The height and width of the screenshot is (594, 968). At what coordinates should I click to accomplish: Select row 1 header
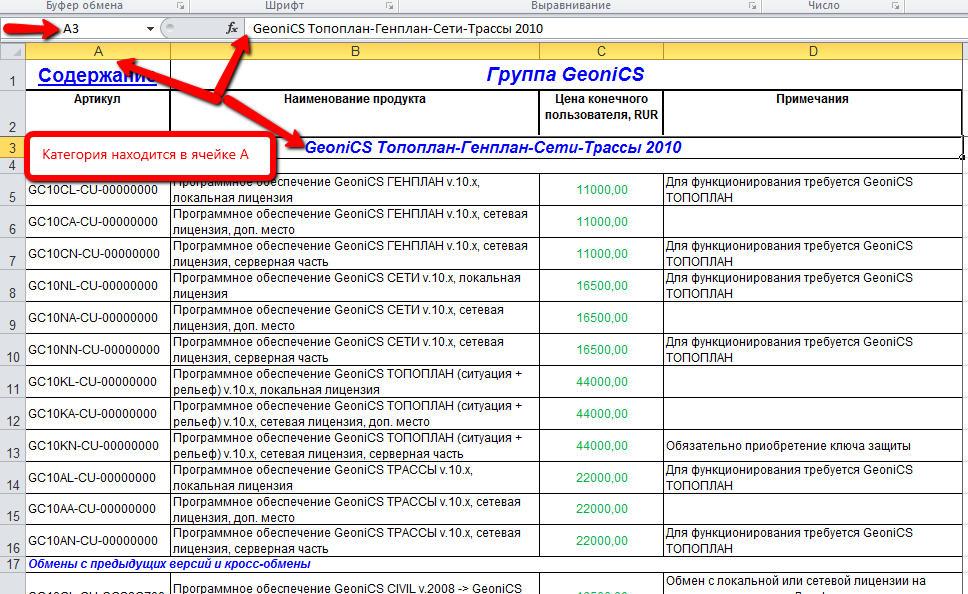pyautogui.click(x=13, y=75)
